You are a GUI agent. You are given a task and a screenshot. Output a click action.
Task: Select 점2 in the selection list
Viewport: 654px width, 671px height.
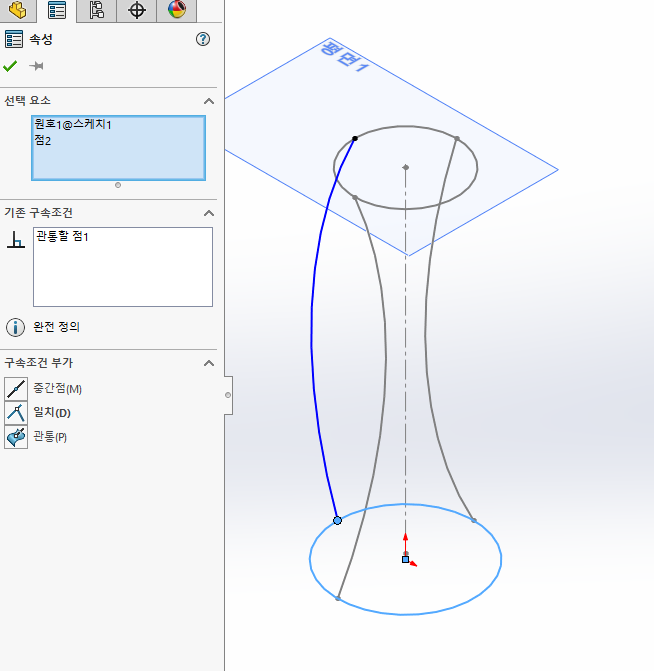click(43, 140)
